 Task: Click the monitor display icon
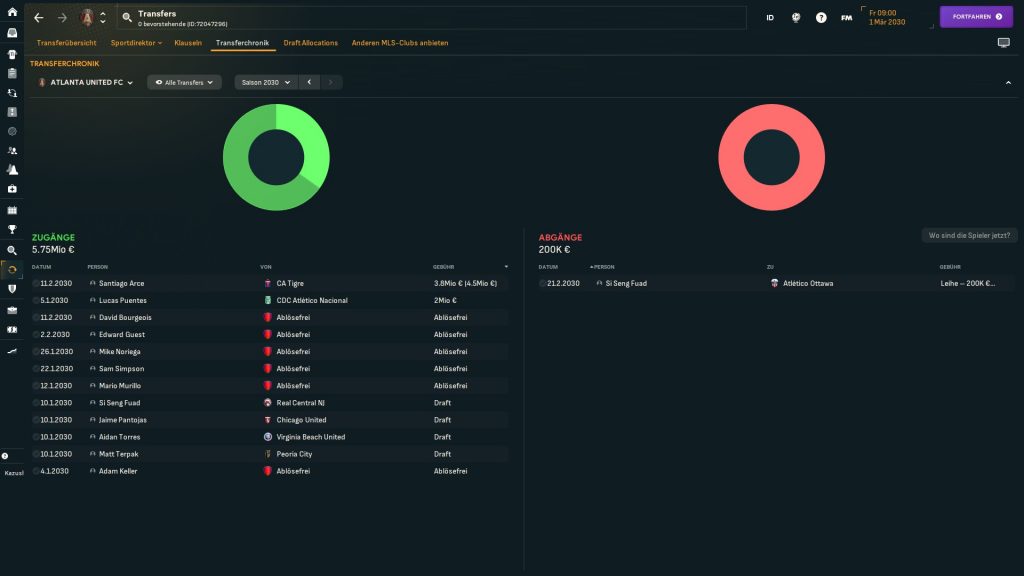[1003, 43]
